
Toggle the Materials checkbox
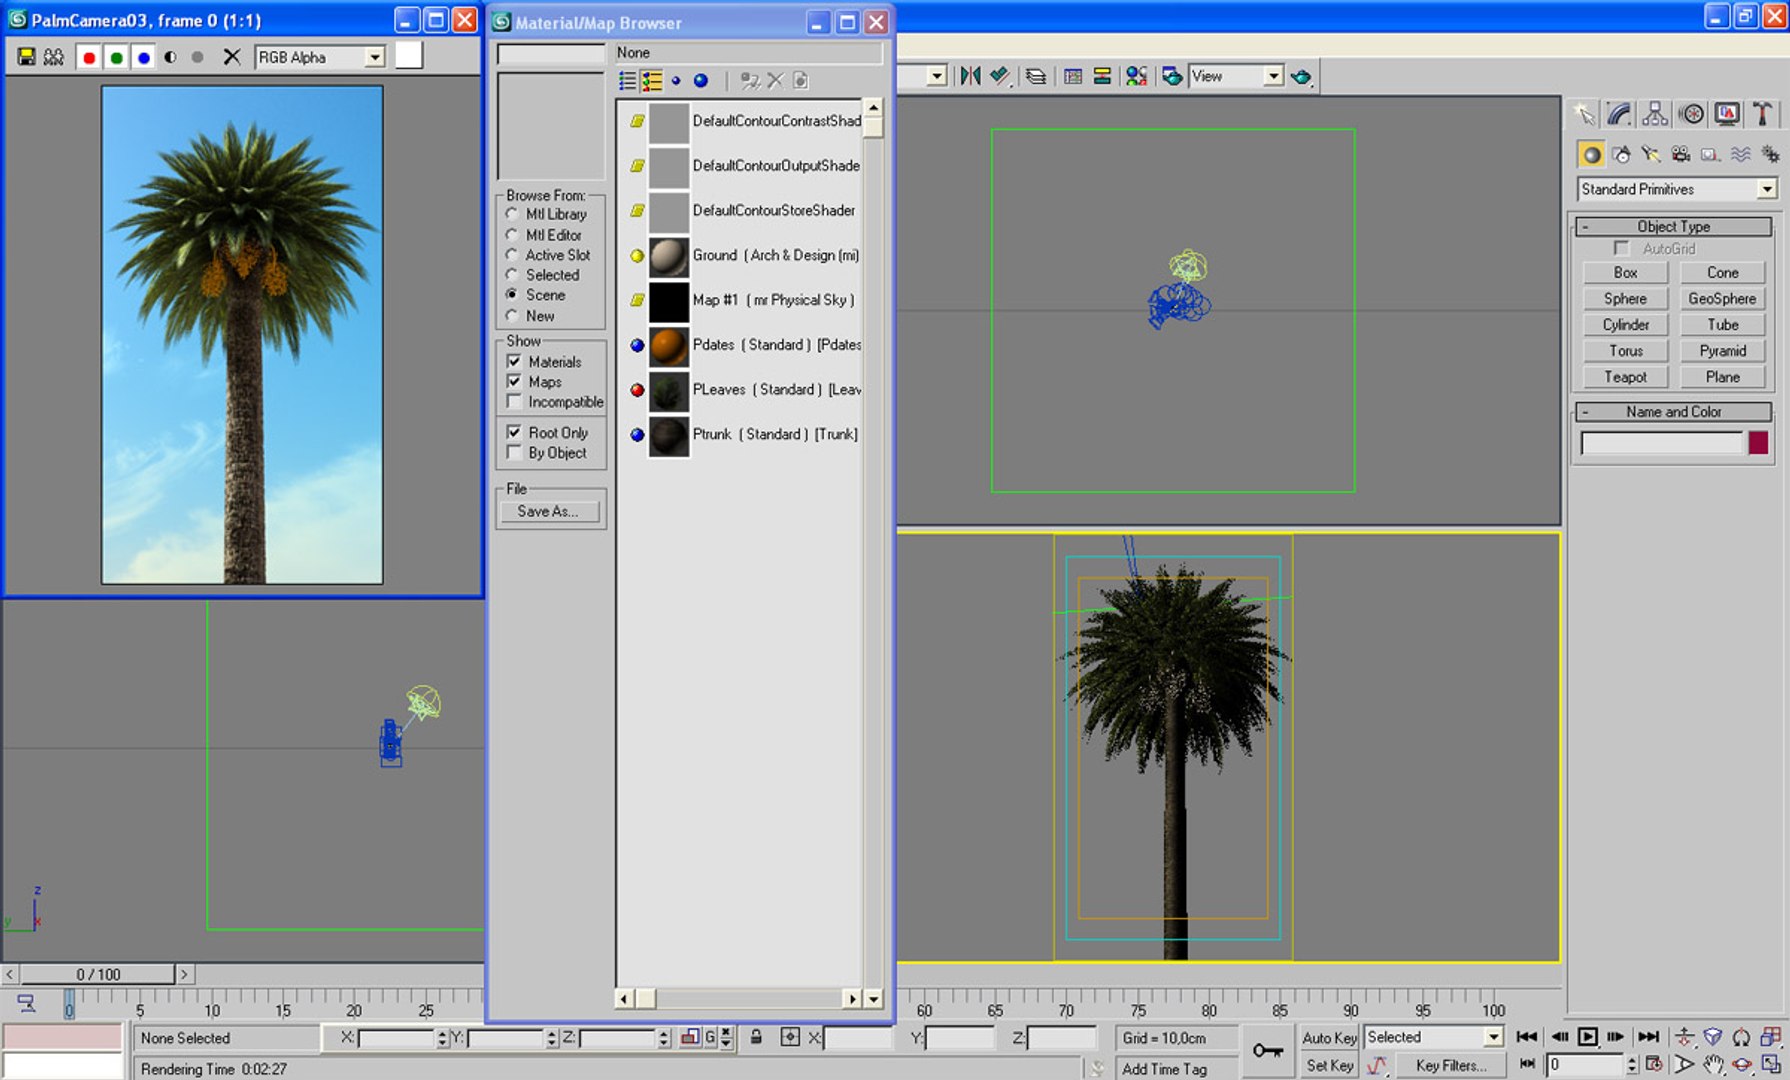(x=544, y=361)
